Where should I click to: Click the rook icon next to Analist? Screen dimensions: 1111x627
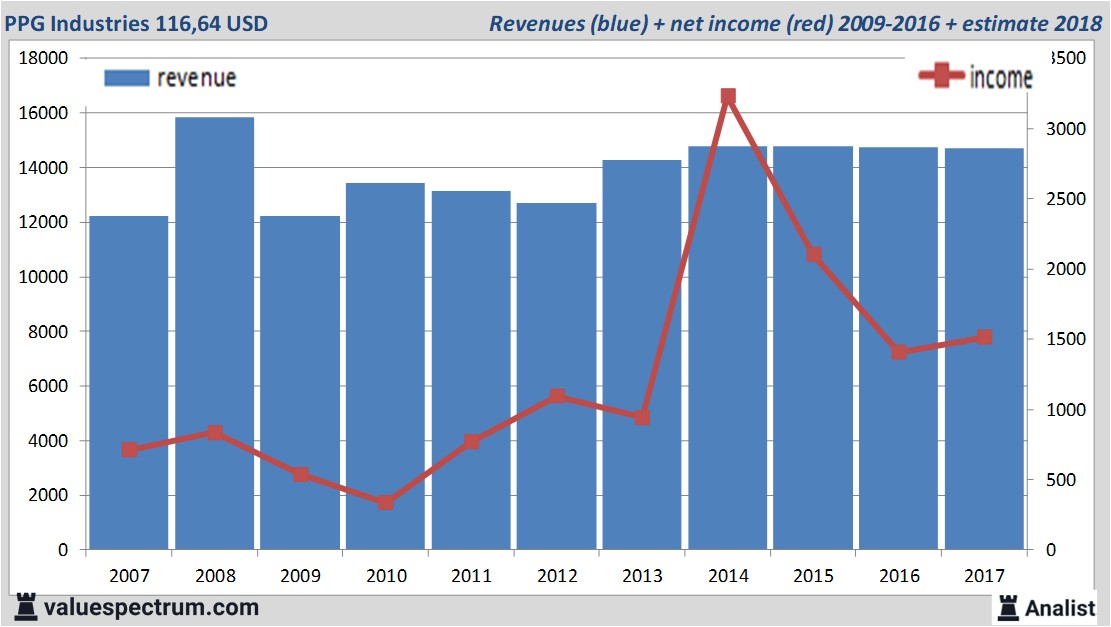(1008, 607)
